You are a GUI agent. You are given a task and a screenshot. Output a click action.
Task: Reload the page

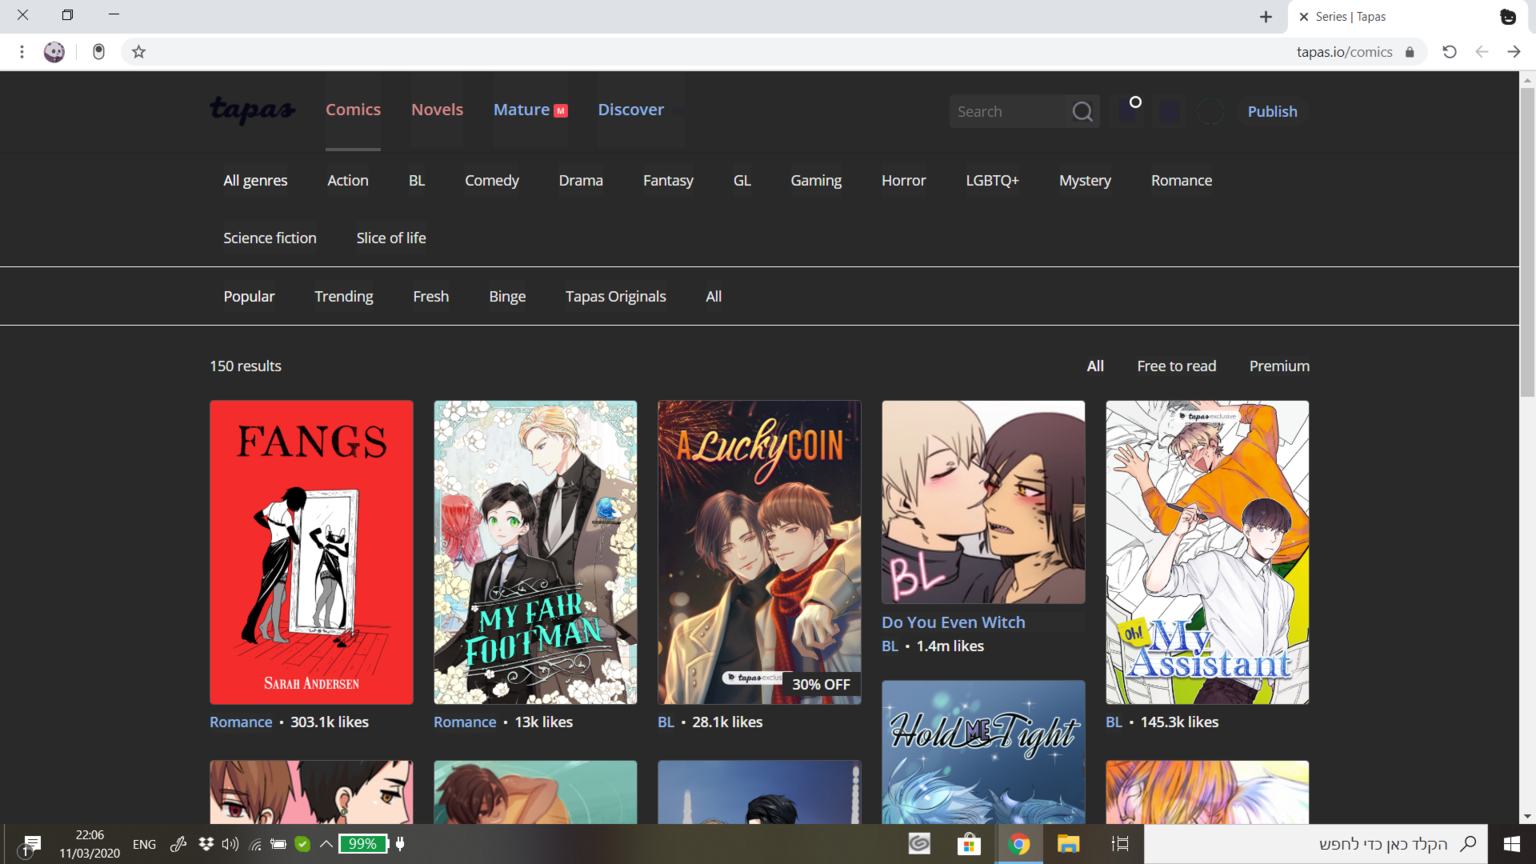tap(1449, 52)
